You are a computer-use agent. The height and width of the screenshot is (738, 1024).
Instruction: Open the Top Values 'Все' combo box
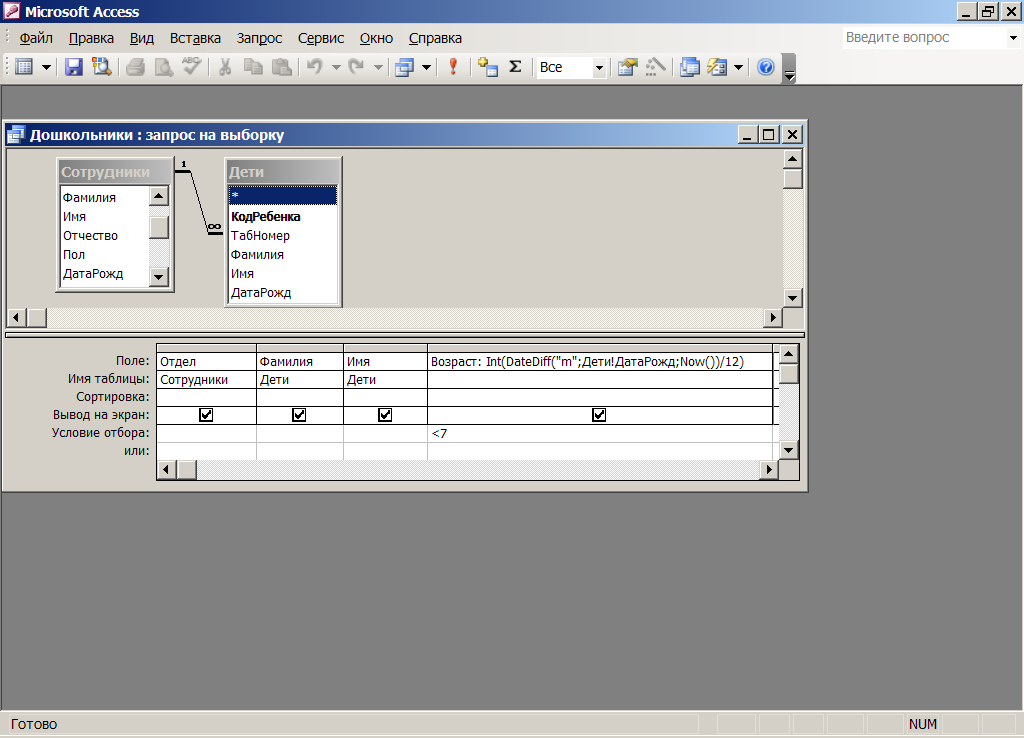(571, 67)
